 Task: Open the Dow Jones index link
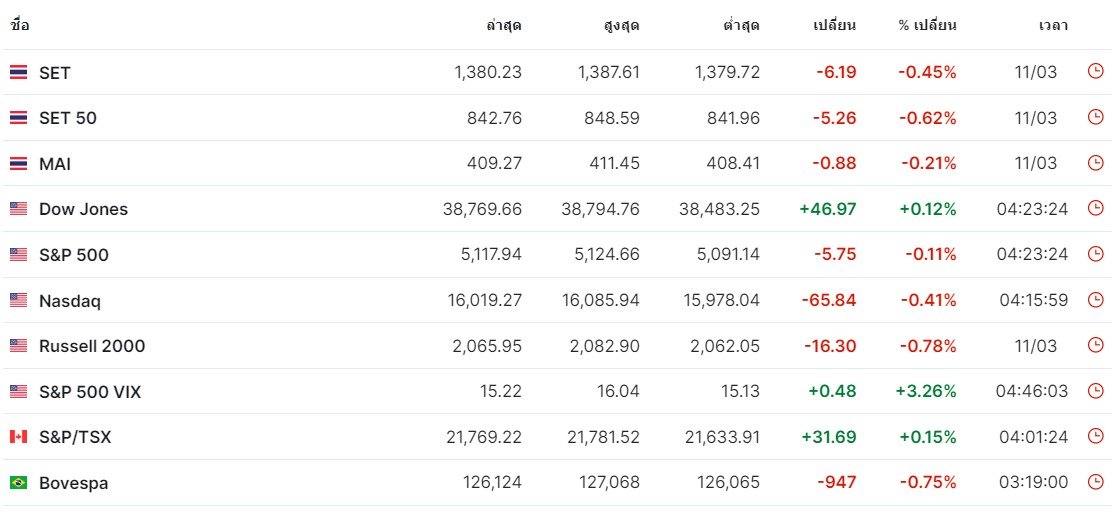(83, 209)
